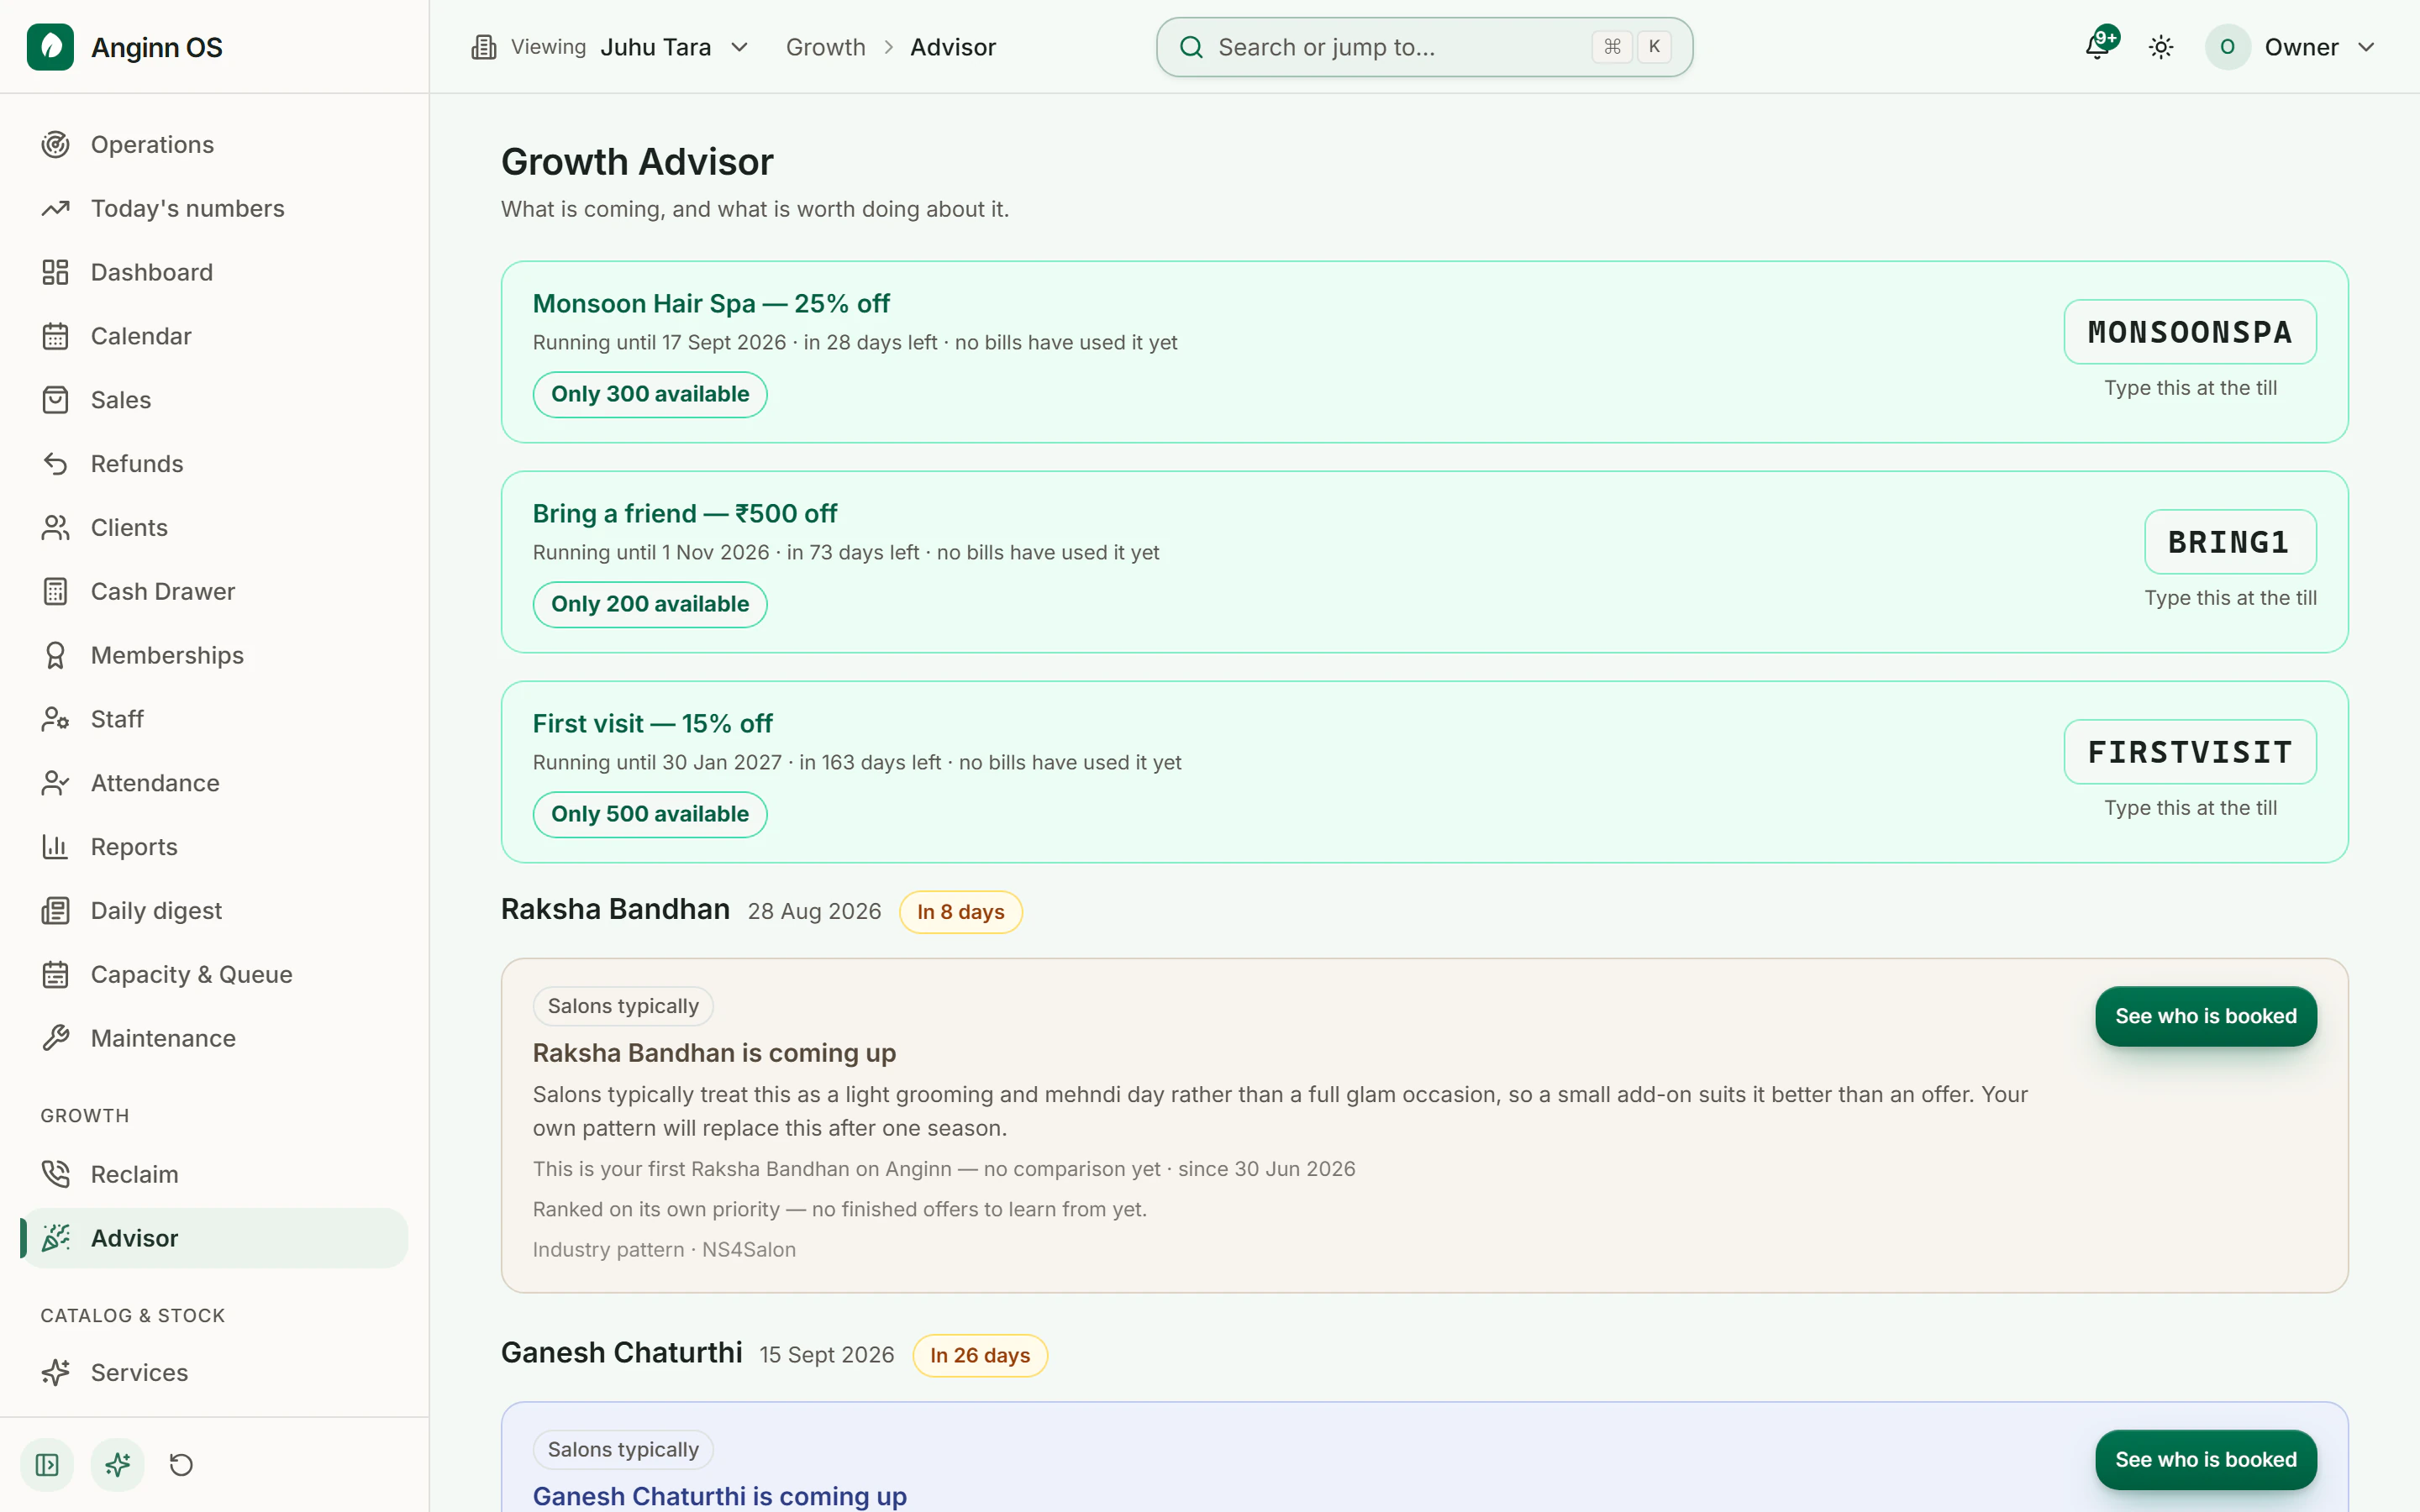The image size is (2420, 1512).
Task: Click the Monsoon Hair Spa — 25% off title
Action: tap(711, 303)
